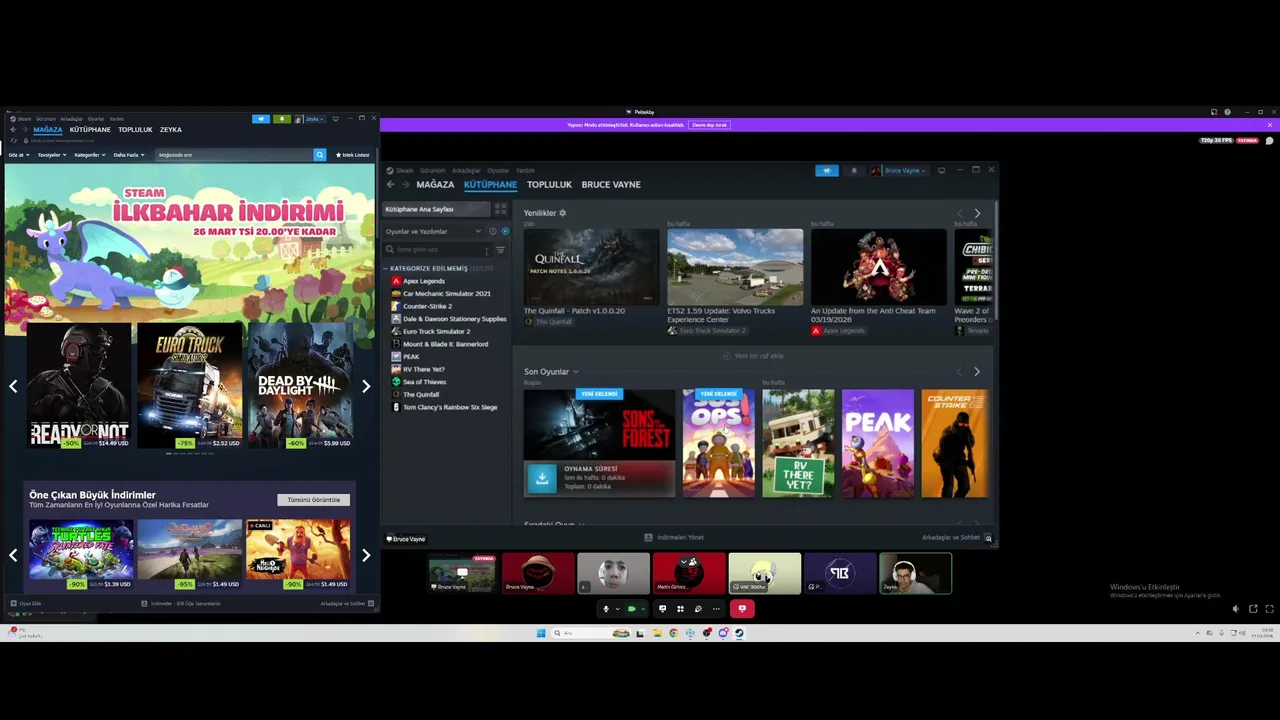The height and width of the screenshot is (720, 1280).
Task: Toggle the call volume speaker icon
Action: click(1236, 609)
